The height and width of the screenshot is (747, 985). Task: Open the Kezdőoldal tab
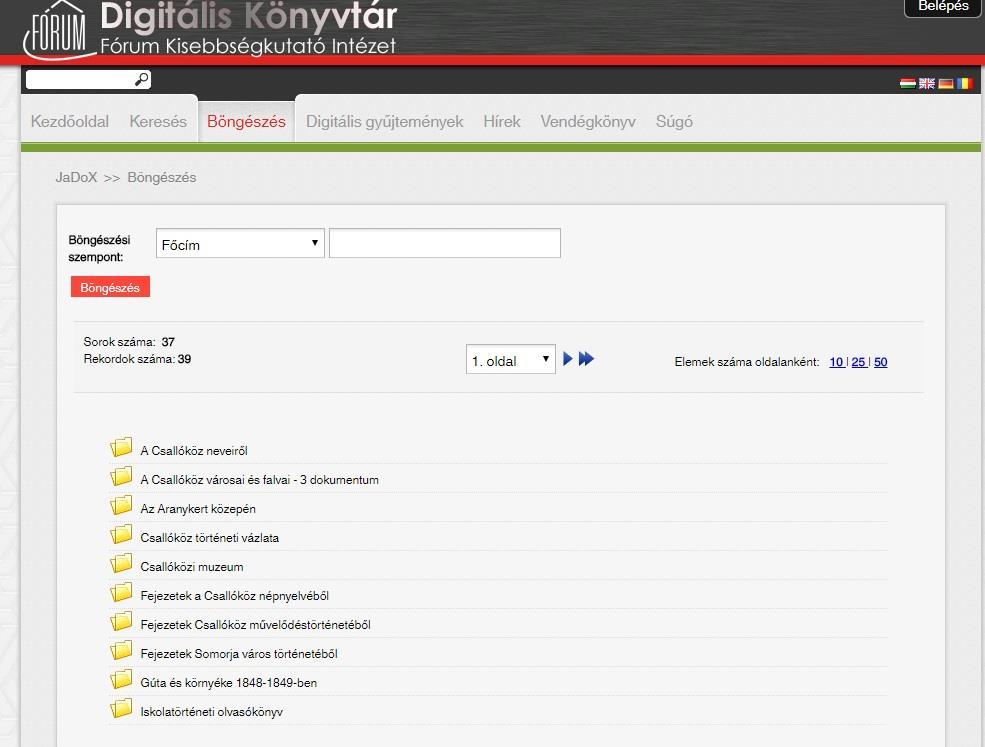[x=70, y=121]
